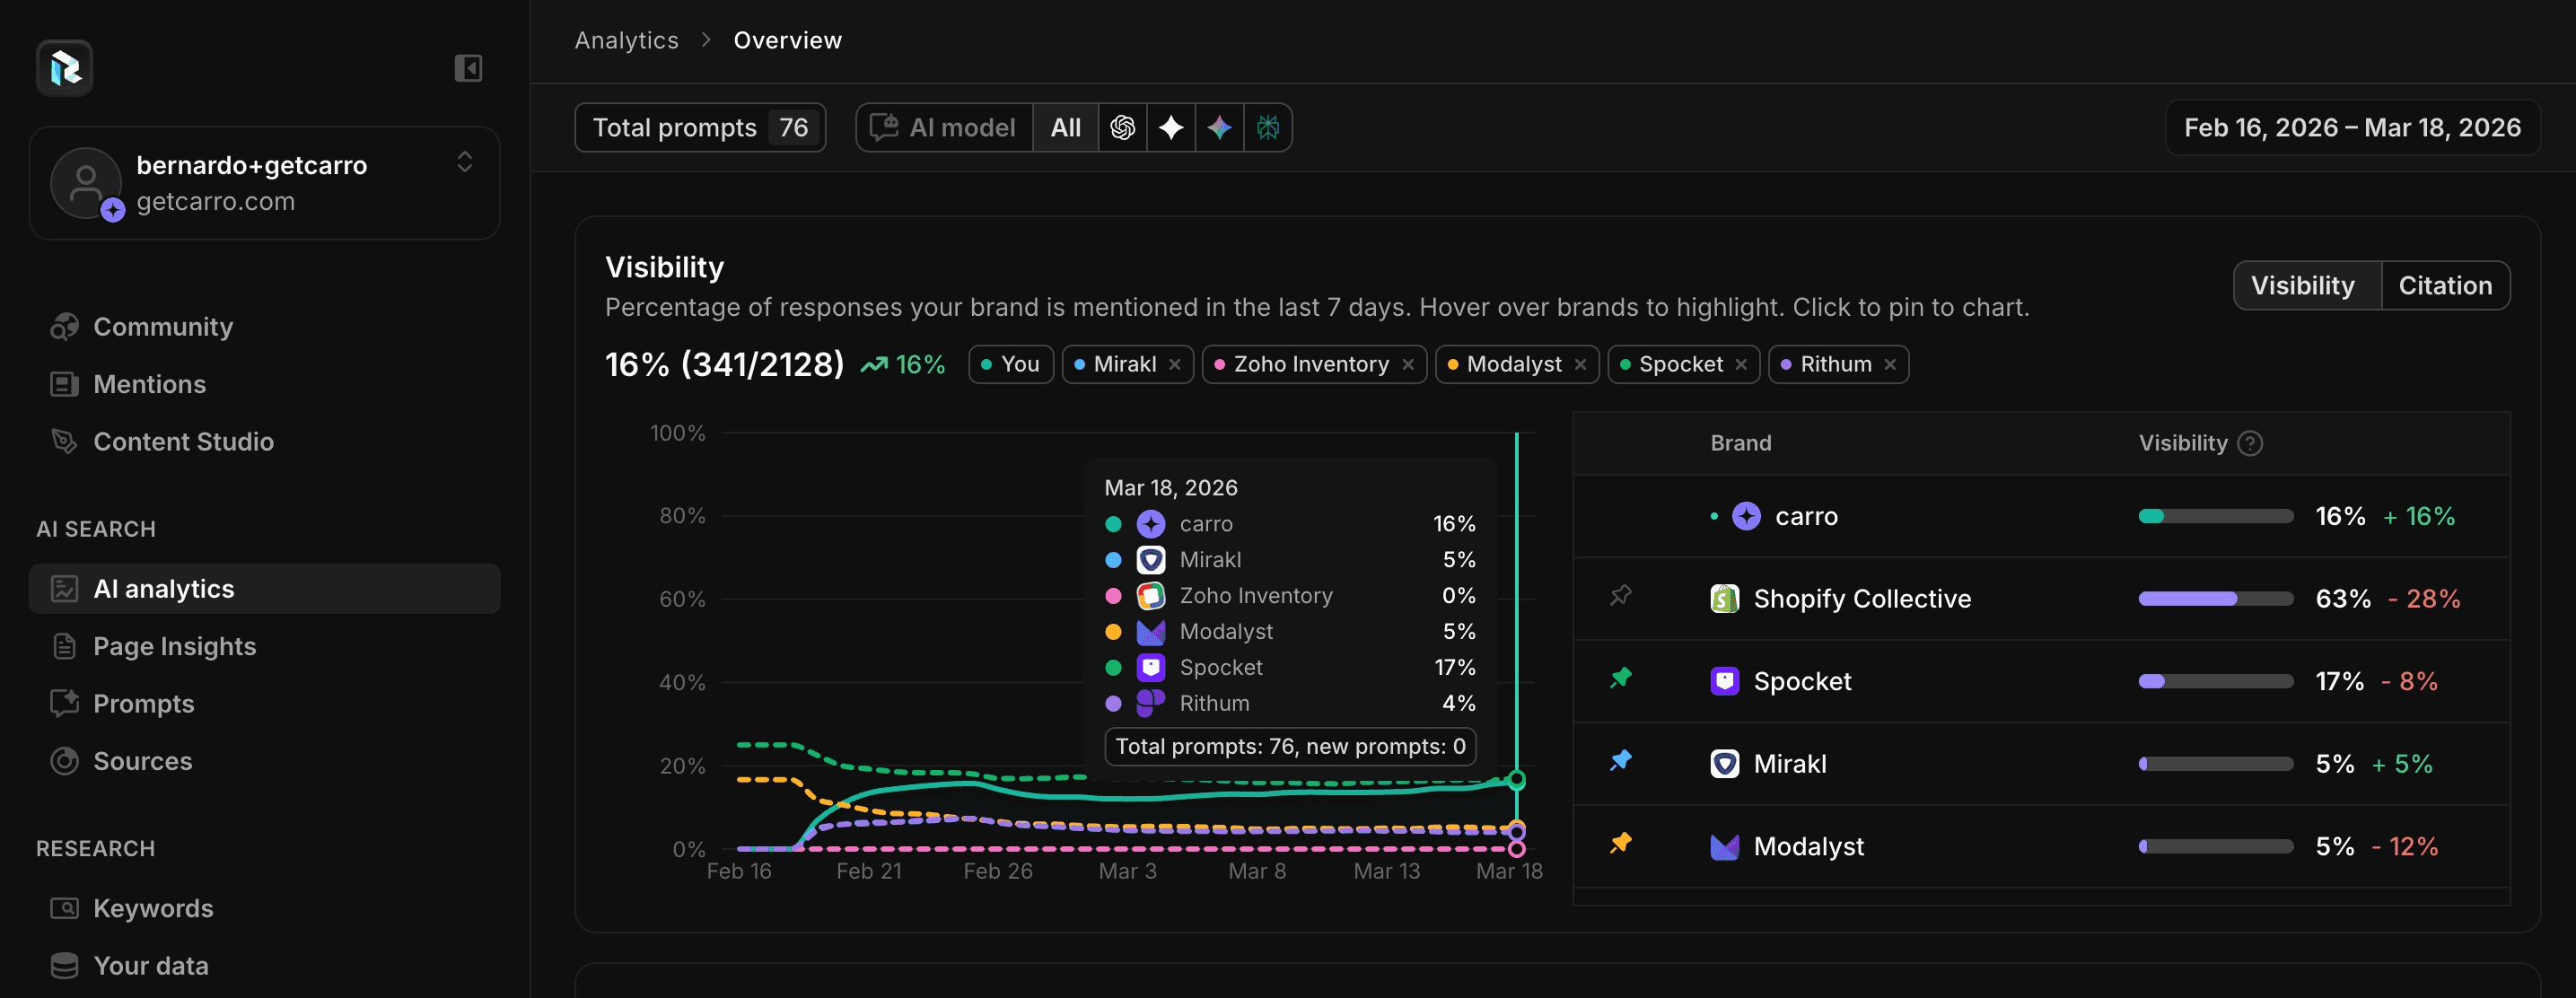Click the Shopify Collective logo
The width and height of the screenshot is (2576, 998).
pos(1725,599)
